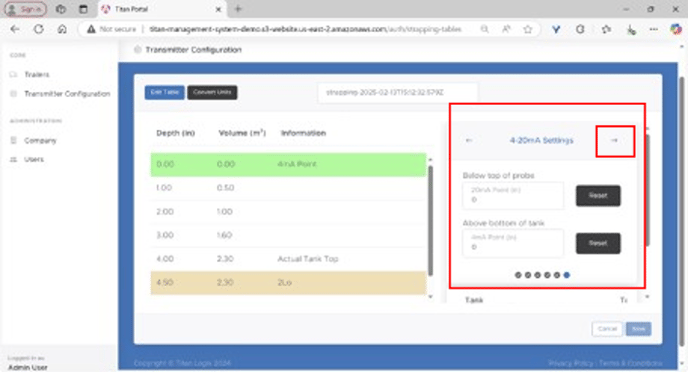Click the strapping table vertical scrollbar thumb
Image resolution: width=688 pixels, height=372 pixels.
[430, 220]
